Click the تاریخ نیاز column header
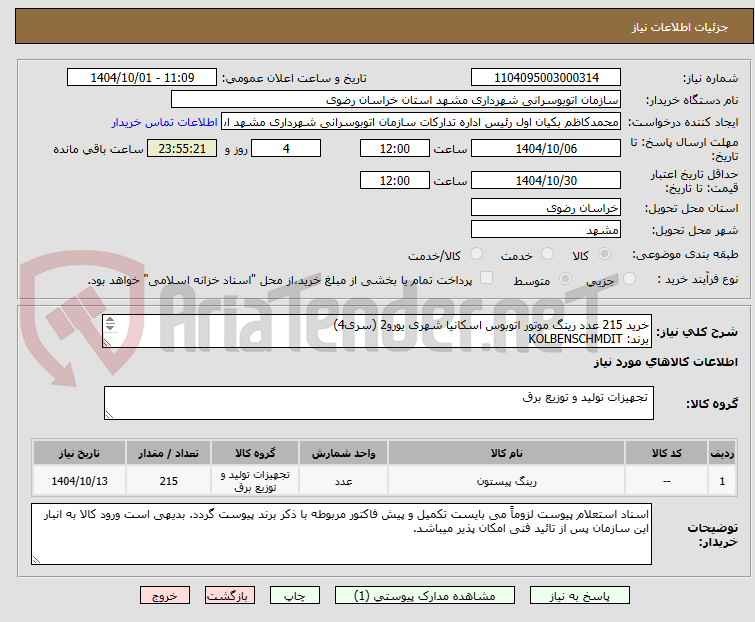The image size is (755, 622). (79, 453)
